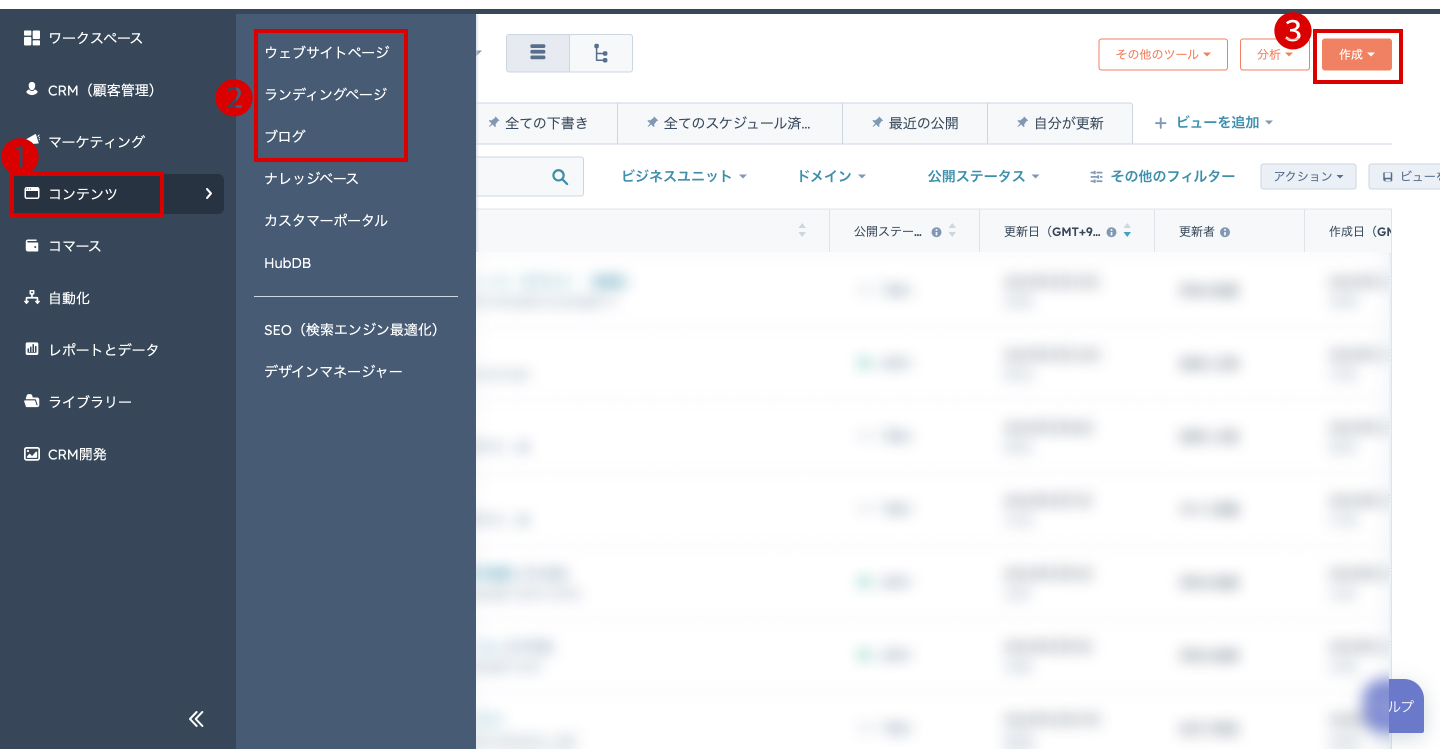1440x749 pixels.
Task: Collapse the sidebar with double-chevron icon
Action: pos(196,718)
